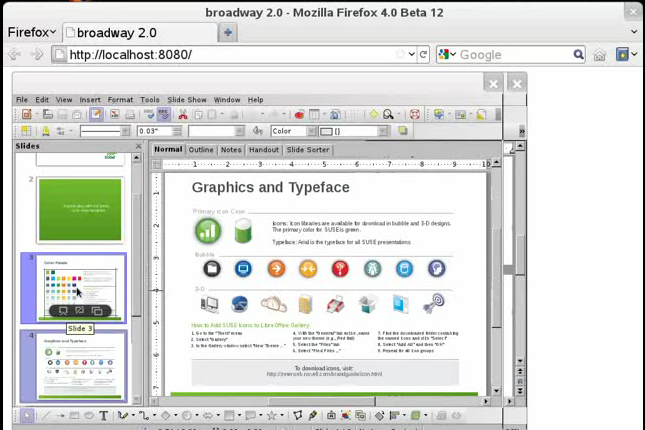645x430 pixels.
Task: Open a new browser tab
Action: 228,32
